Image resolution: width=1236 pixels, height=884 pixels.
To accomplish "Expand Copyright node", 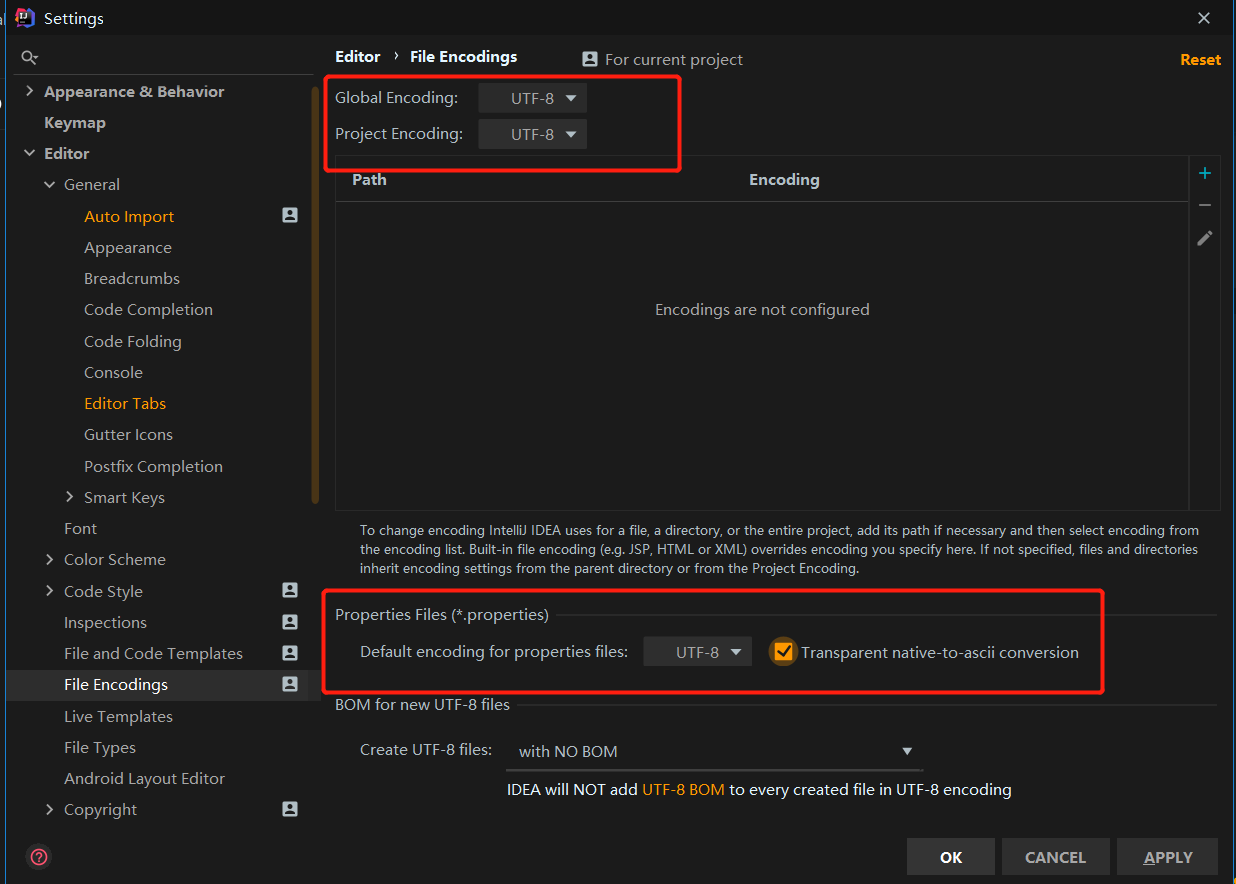I will click(50, 809).
